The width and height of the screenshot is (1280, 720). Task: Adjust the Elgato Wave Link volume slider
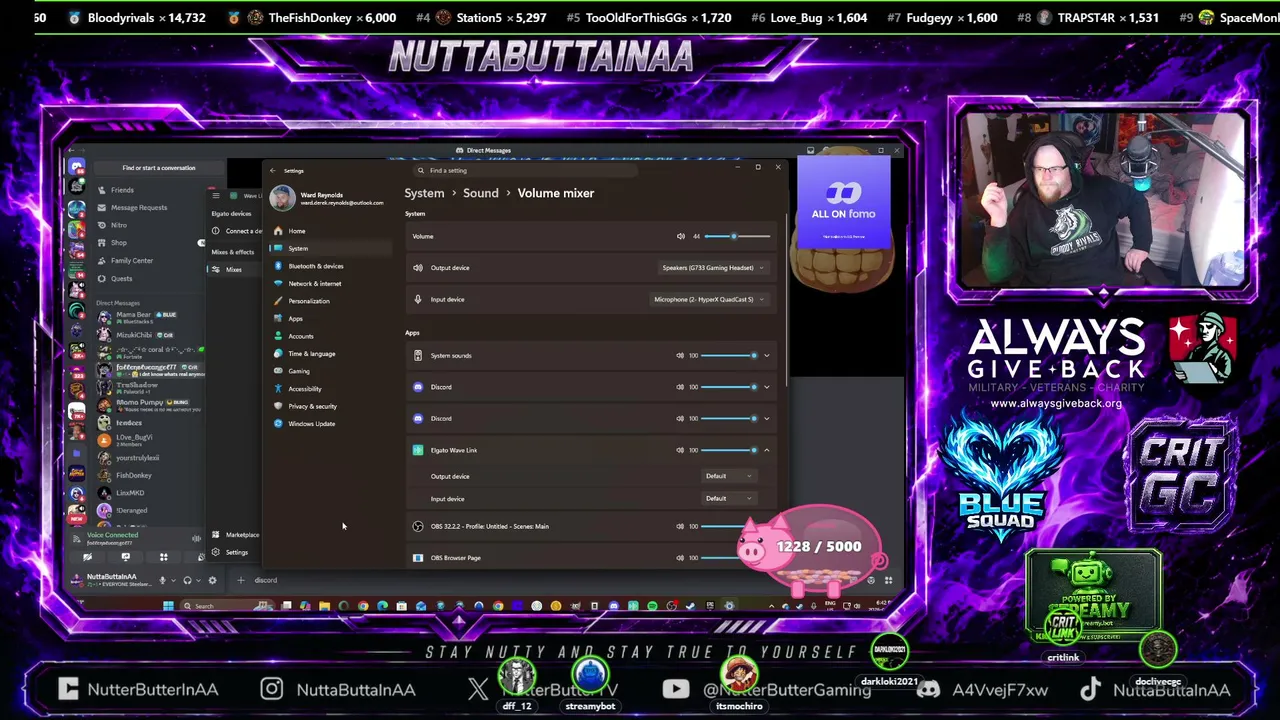click(729, 450)
